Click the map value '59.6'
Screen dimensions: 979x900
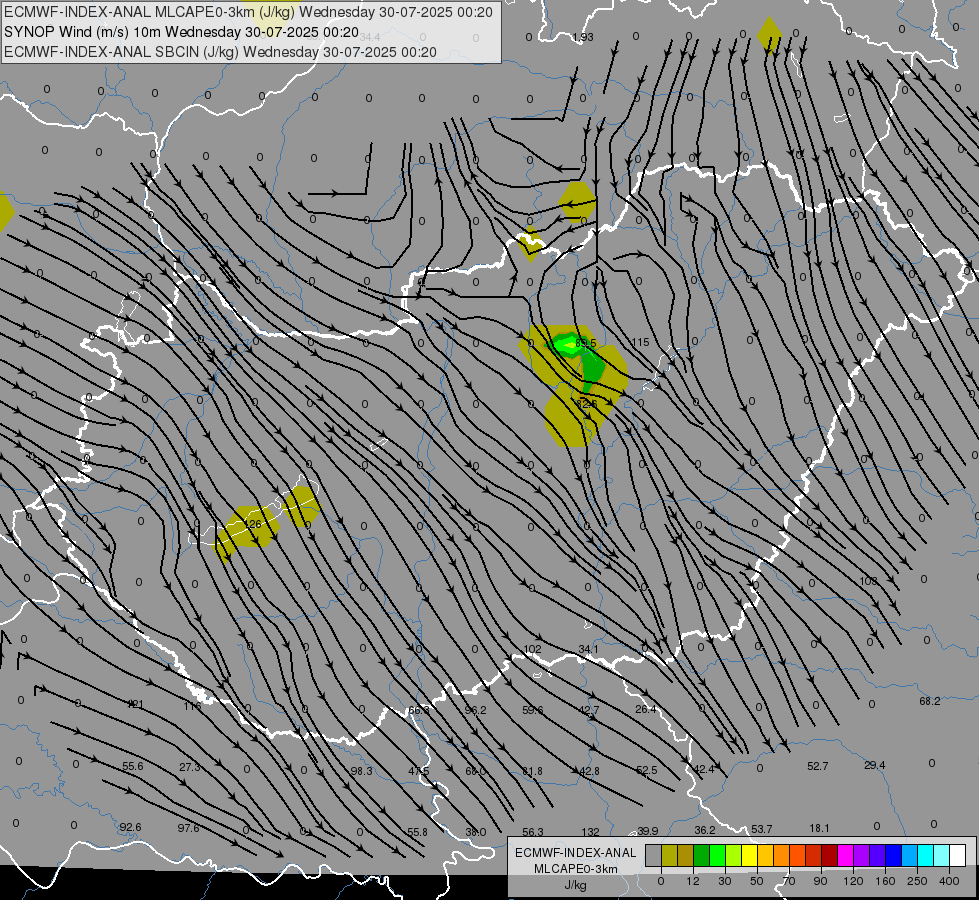(533, 710)
